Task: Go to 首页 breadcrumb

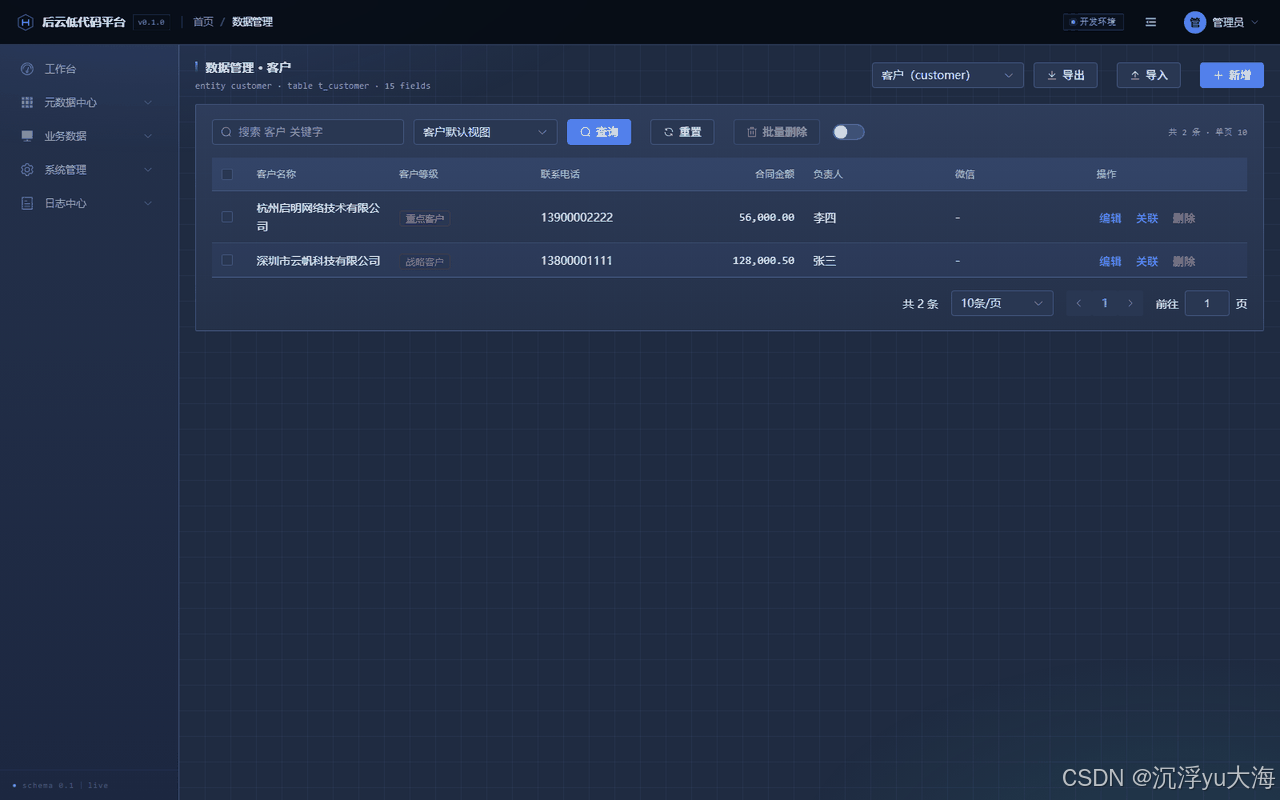Action: click(203, 22)
